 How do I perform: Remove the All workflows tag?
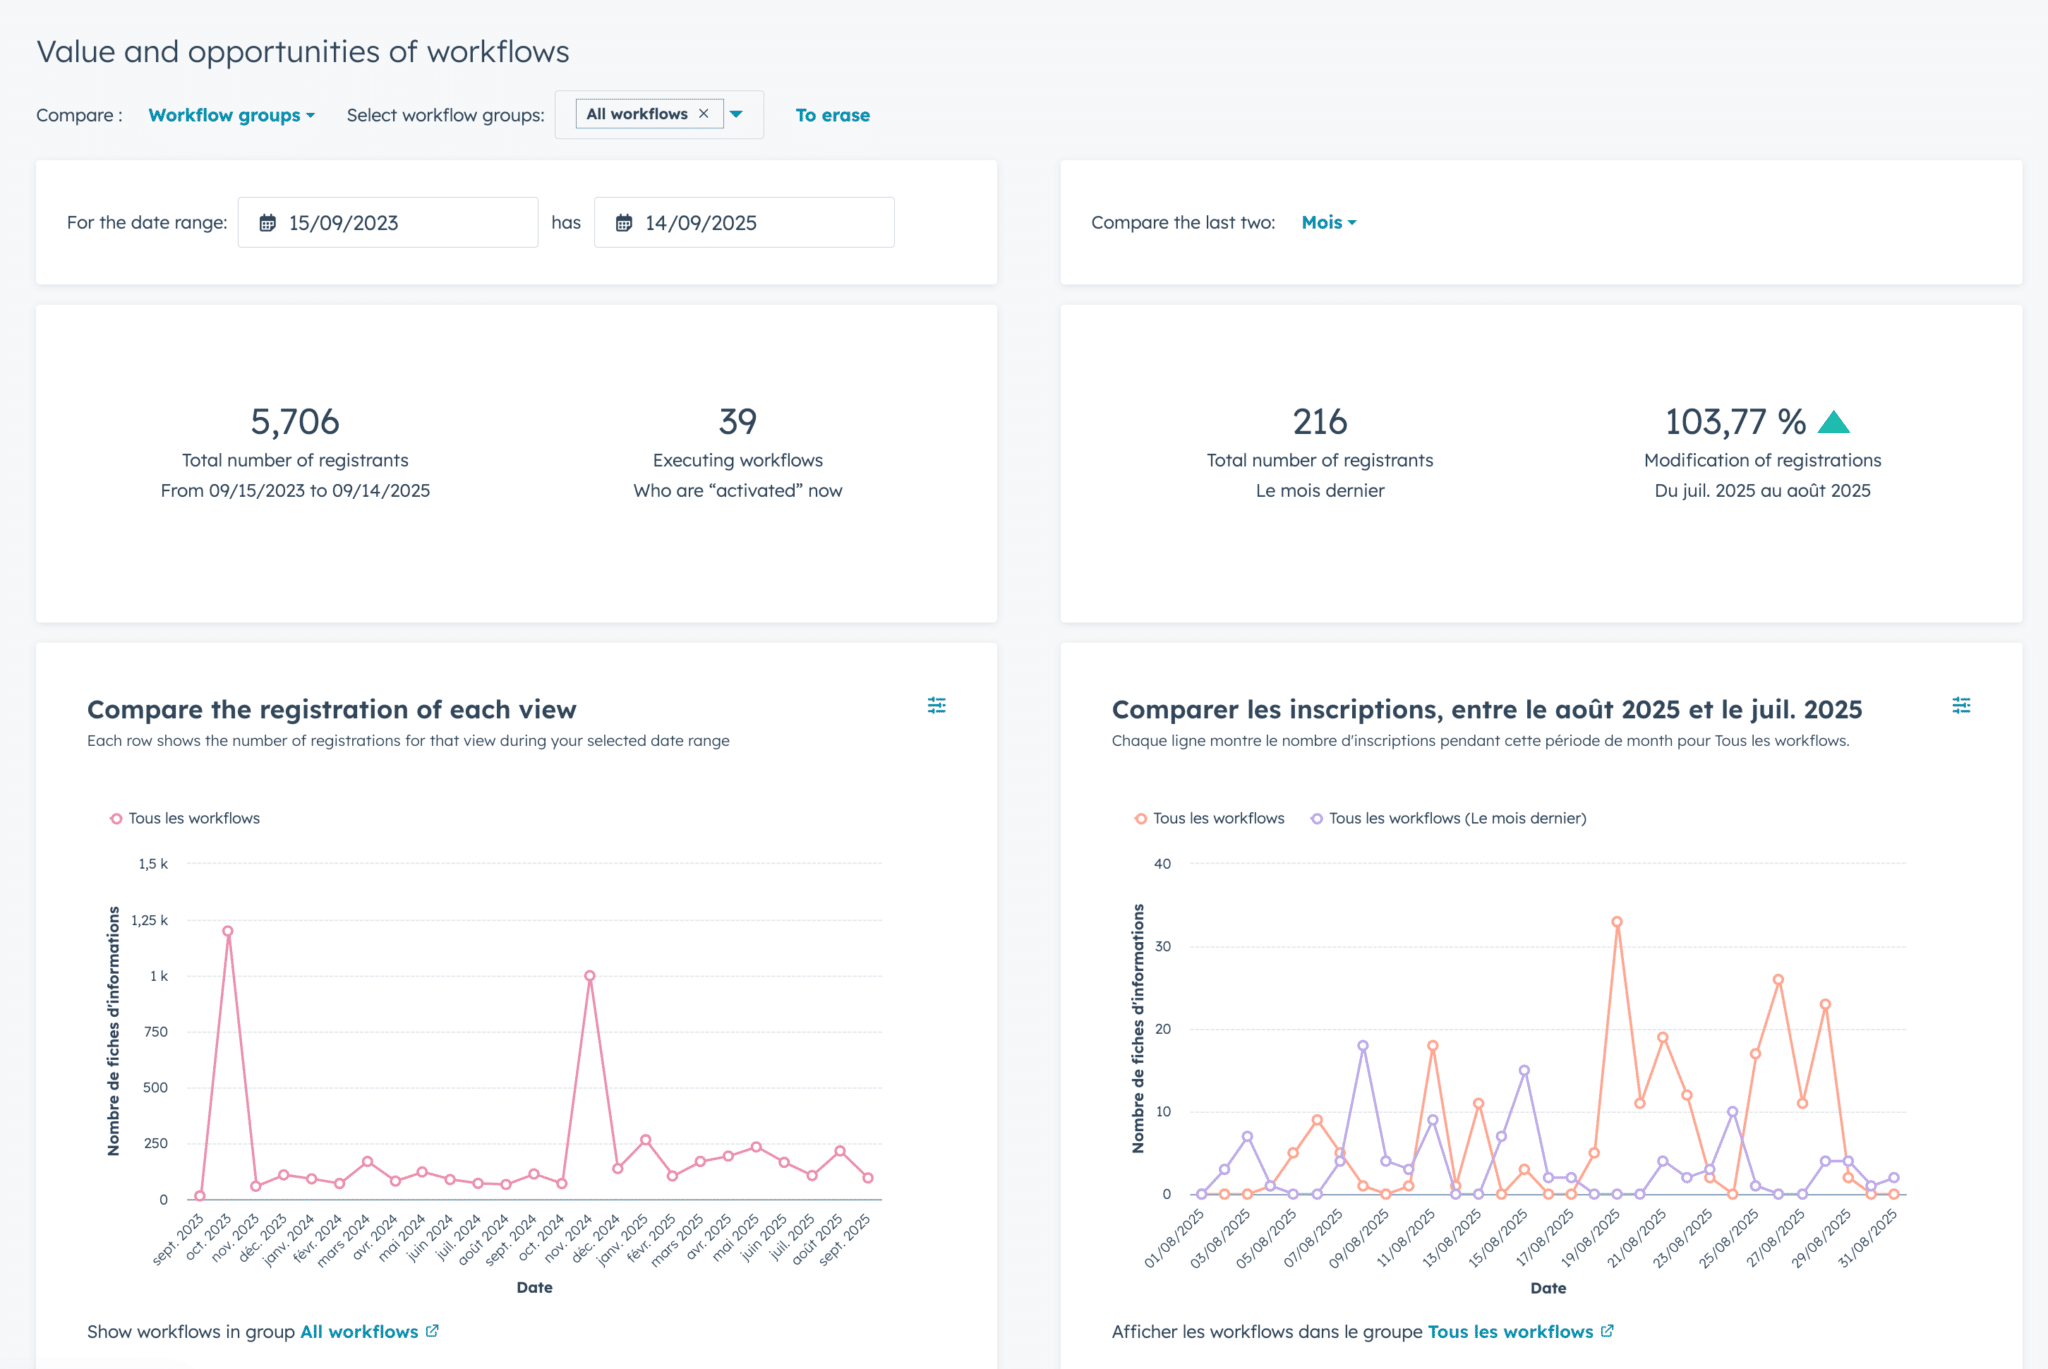[704, 114]
